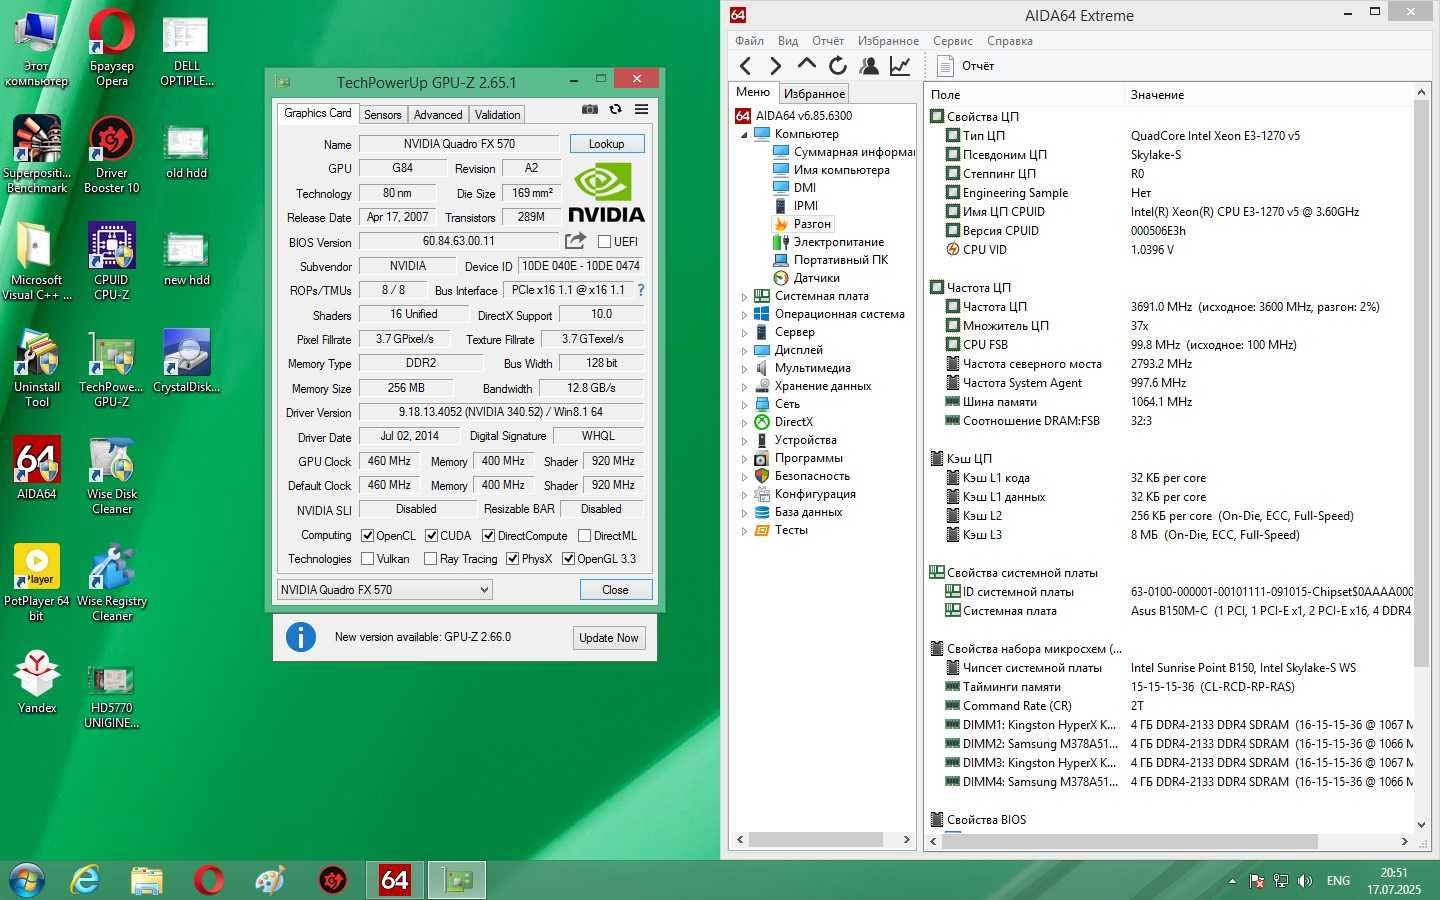Toggle the DirectCompute checkbox
The width and height of the screenshot is (1440, 900).
pos(489,535)
